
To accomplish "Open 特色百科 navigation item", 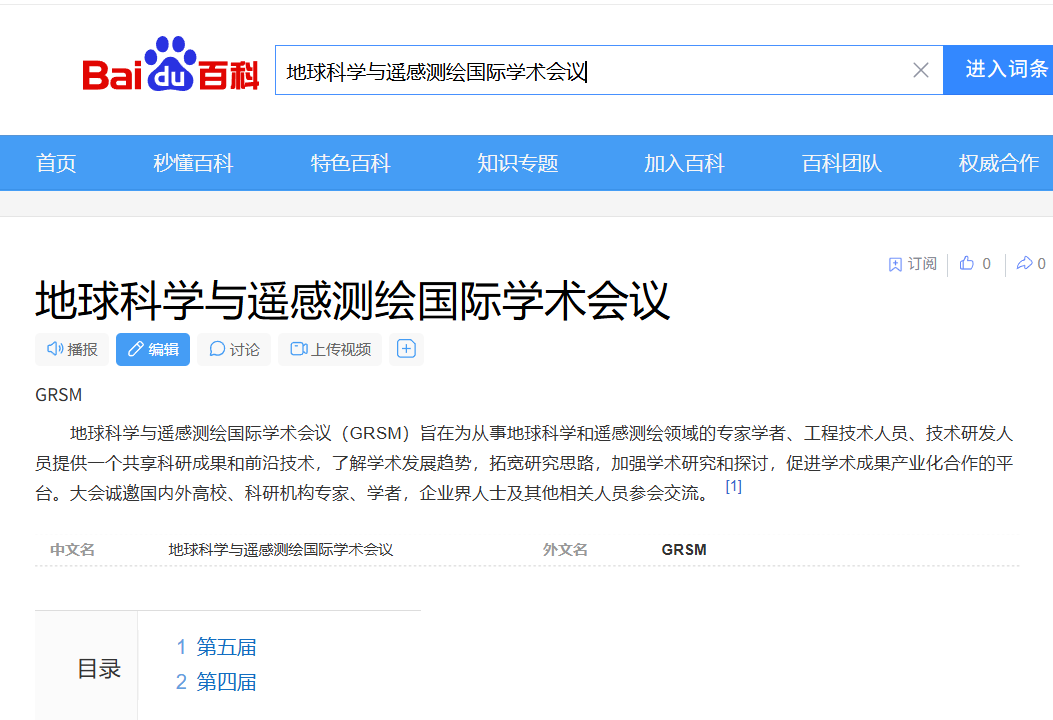I will click(350, 163).
